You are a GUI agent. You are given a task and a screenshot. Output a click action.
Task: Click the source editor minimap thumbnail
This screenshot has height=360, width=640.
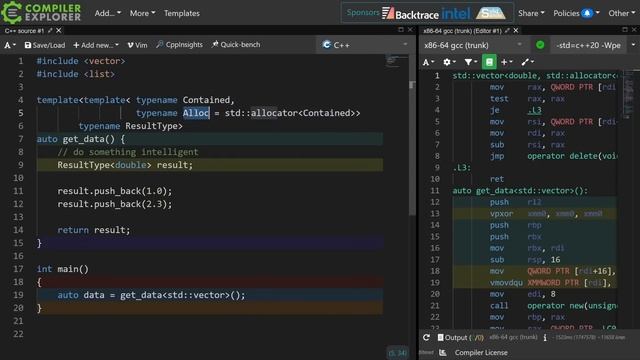[x=396, y=61]
